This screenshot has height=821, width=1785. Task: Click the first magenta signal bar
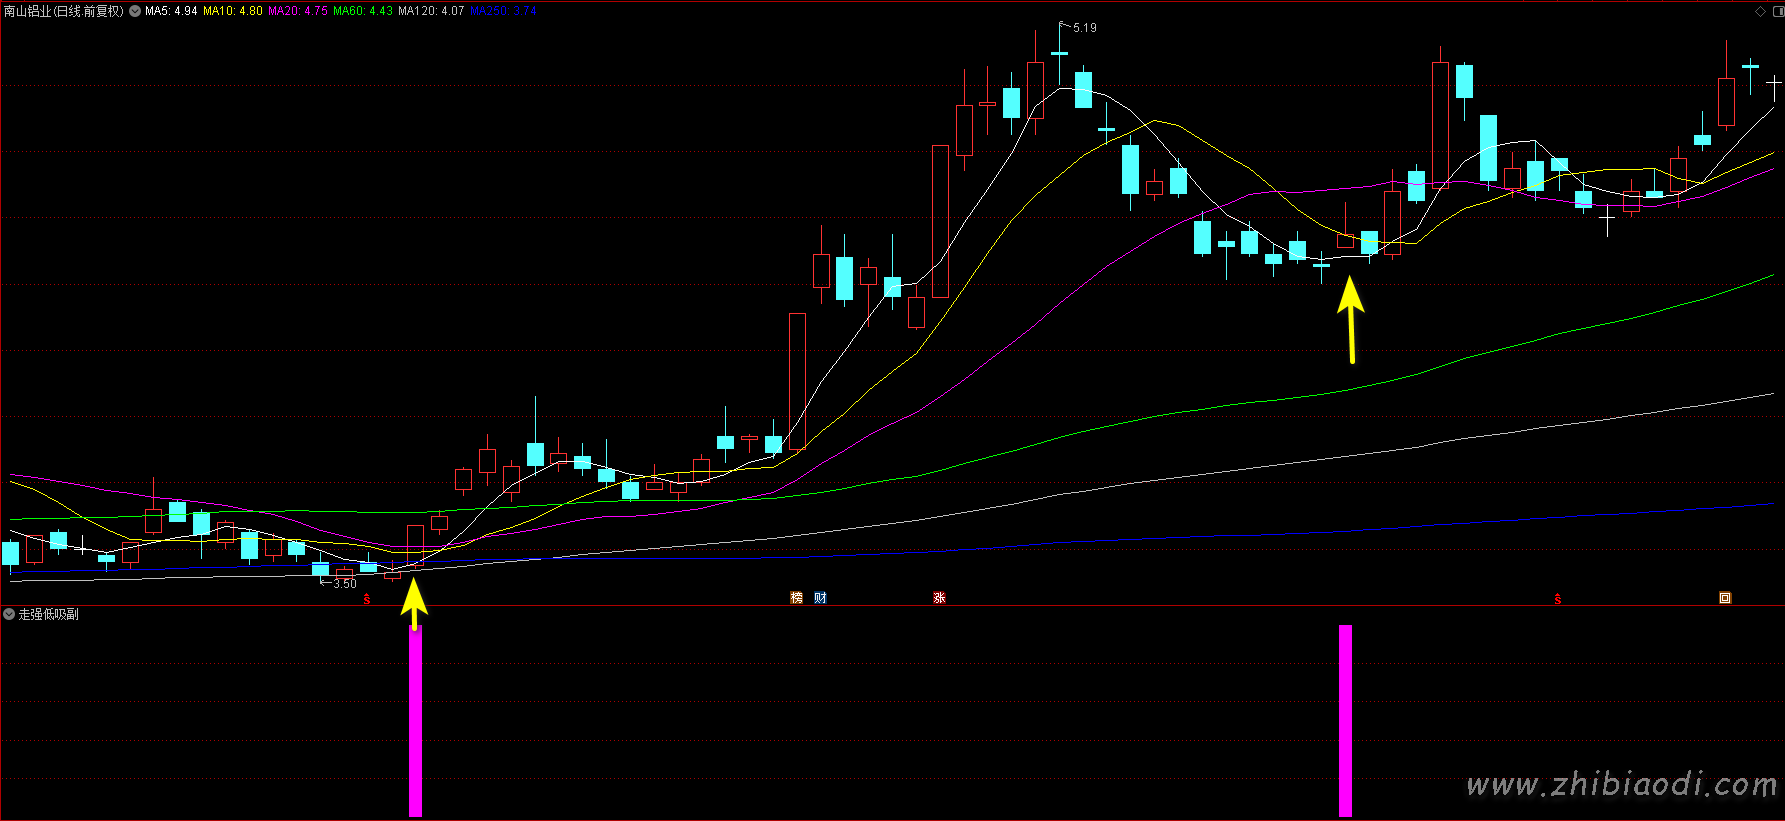[415, 720]
